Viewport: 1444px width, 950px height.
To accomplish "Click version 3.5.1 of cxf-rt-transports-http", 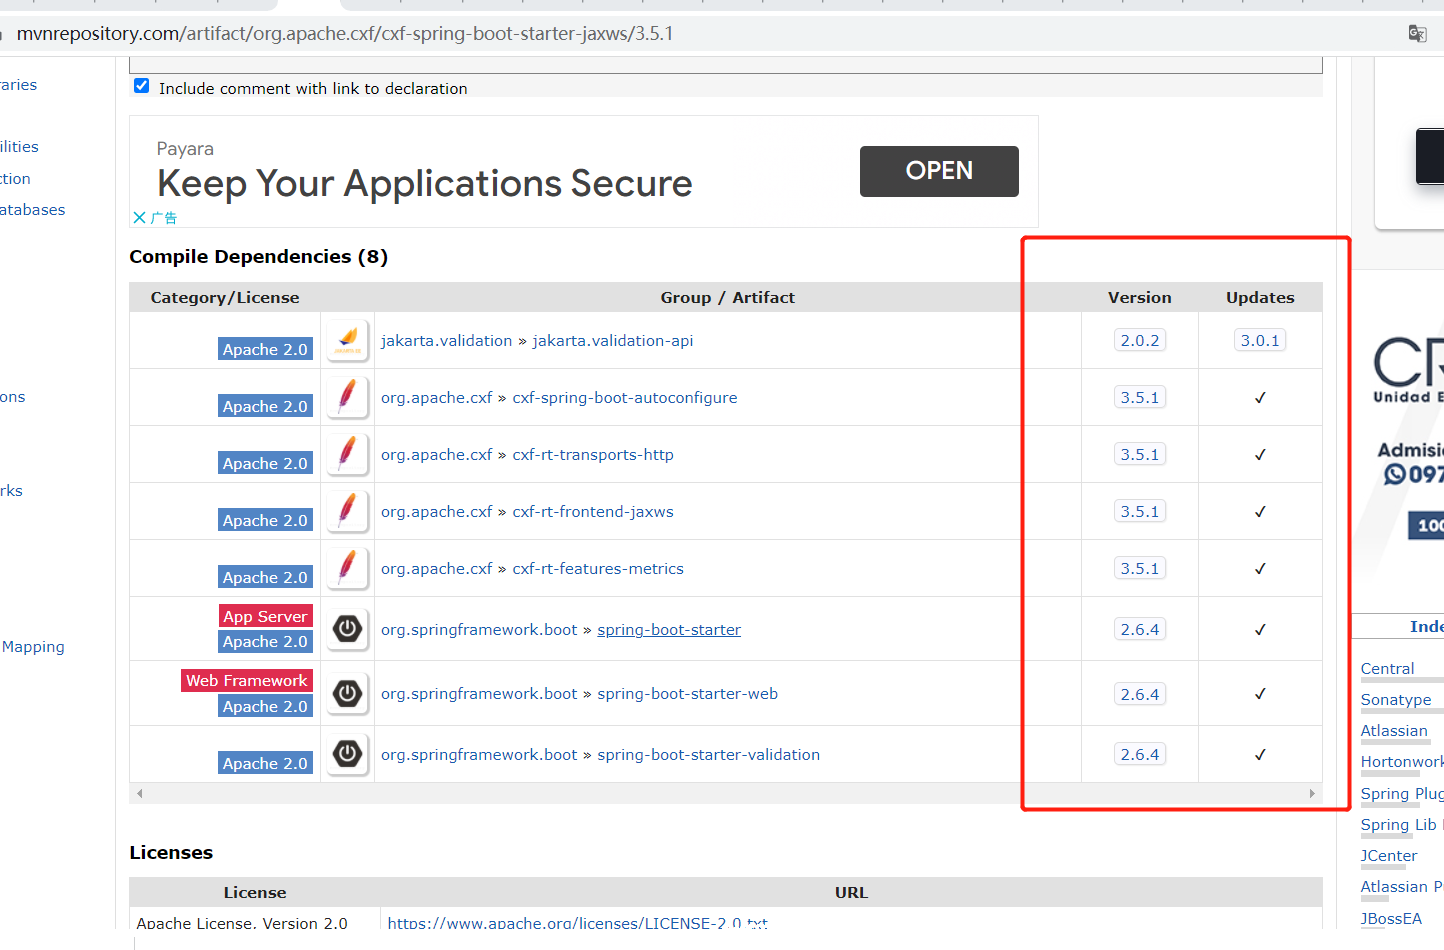I will tap(1140, 454).
